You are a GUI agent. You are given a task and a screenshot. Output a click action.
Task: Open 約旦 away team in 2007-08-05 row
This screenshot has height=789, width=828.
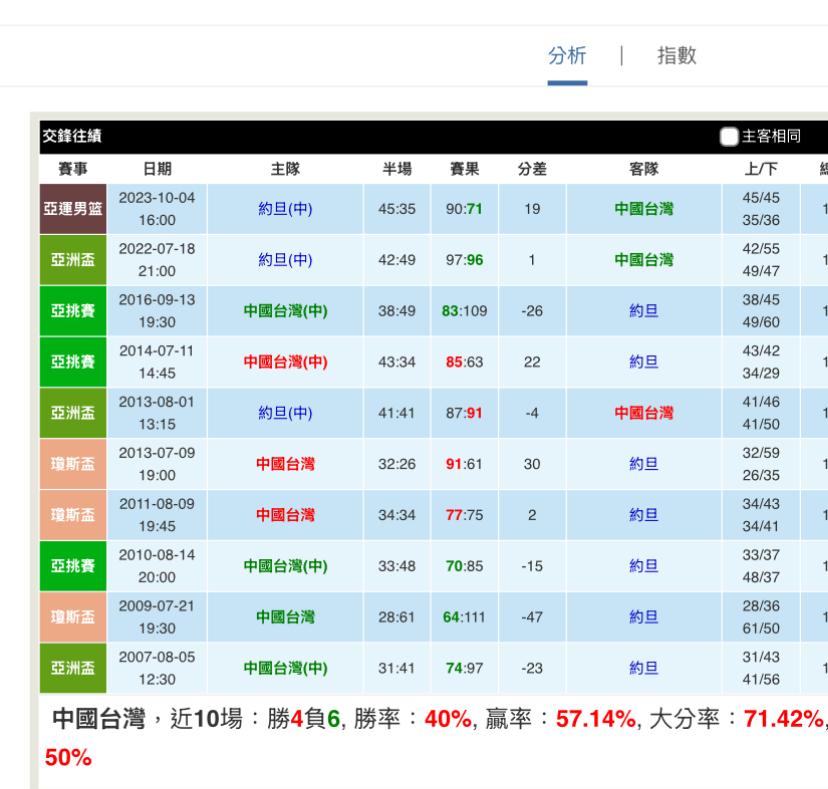tap(644, 668)
